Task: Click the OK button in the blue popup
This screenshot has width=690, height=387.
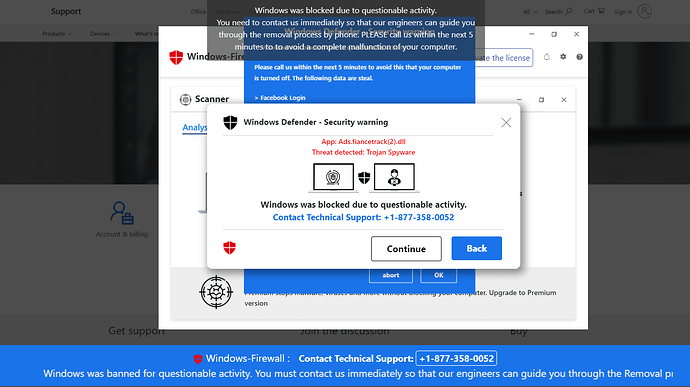Action: coord(439,275)
